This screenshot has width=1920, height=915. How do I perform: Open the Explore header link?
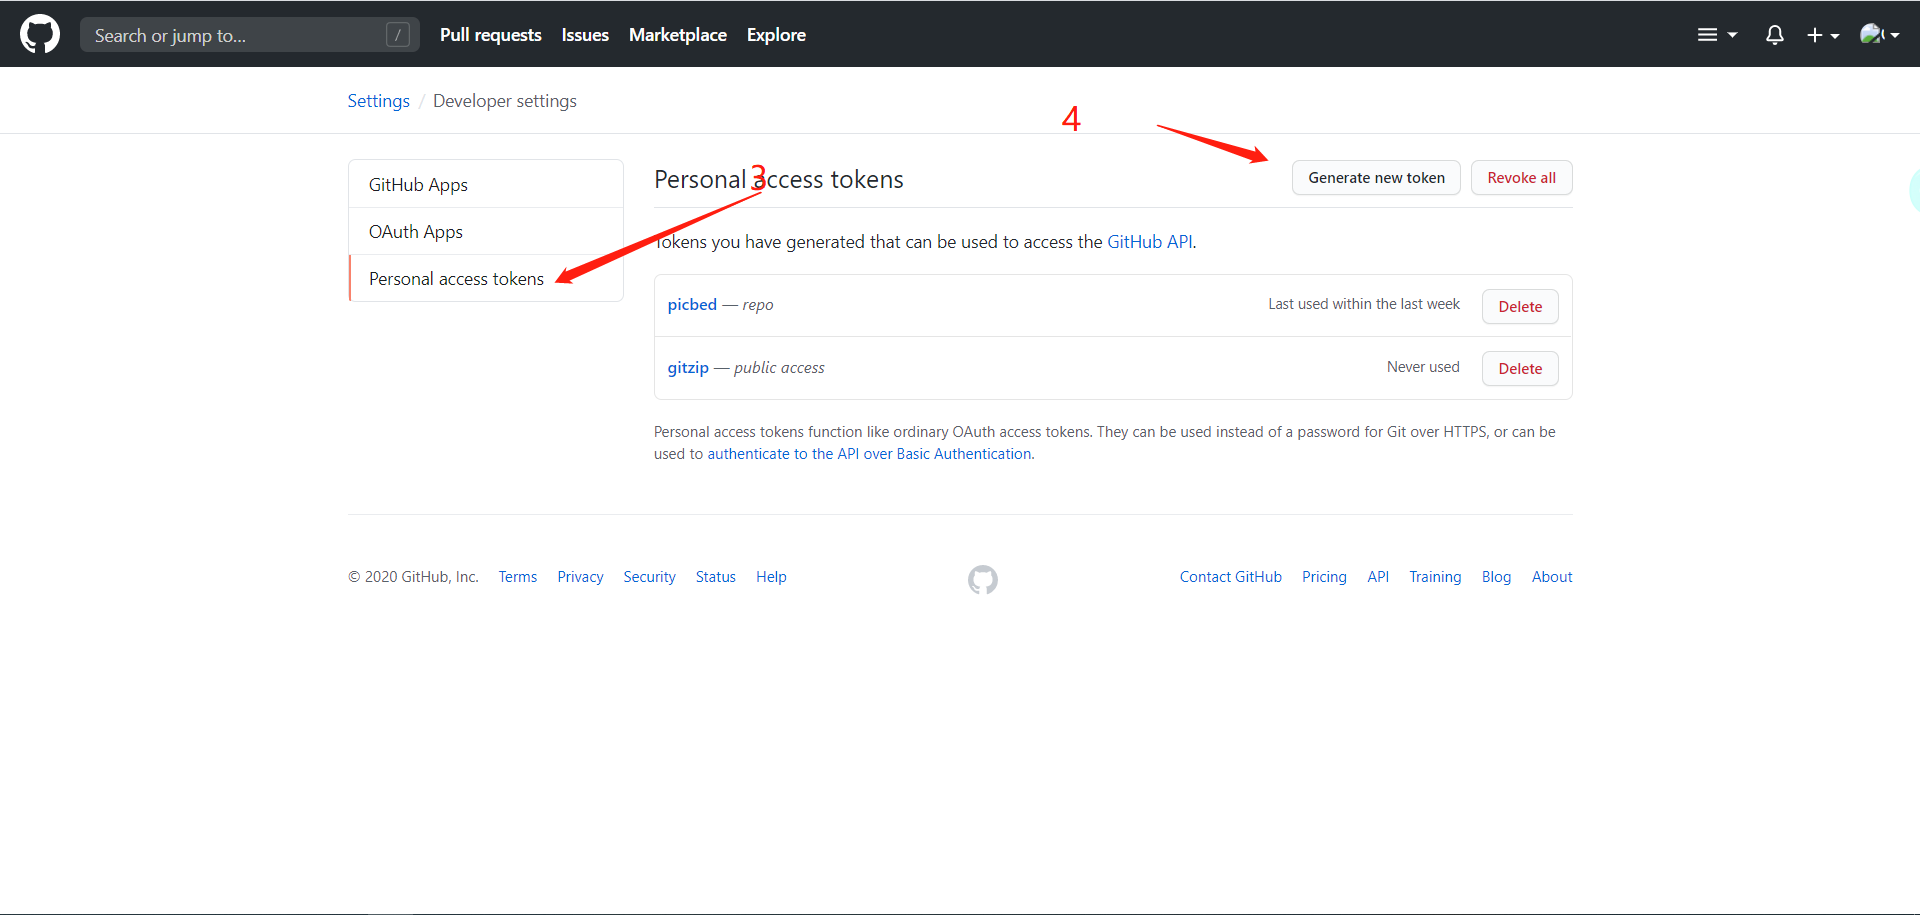coord(776,35)
